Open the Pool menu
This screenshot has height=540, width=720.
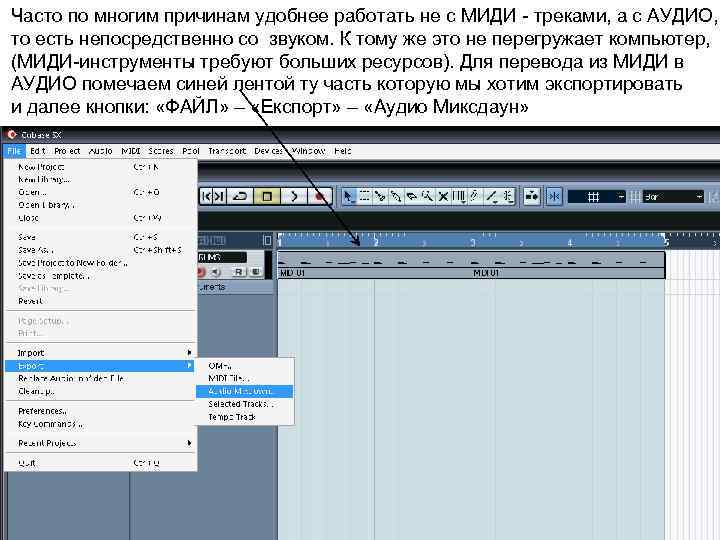(x=191, y=151)
